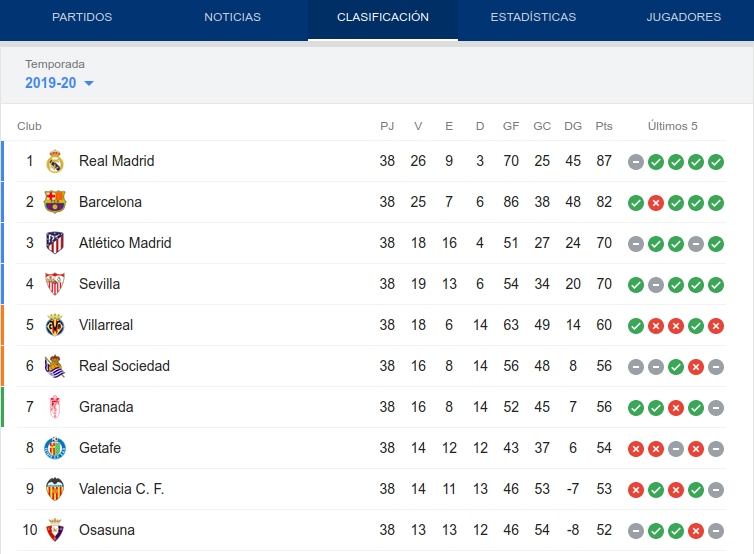754x554 pixels.
Task: Click the Pts column header
Action: pos(604,126)
